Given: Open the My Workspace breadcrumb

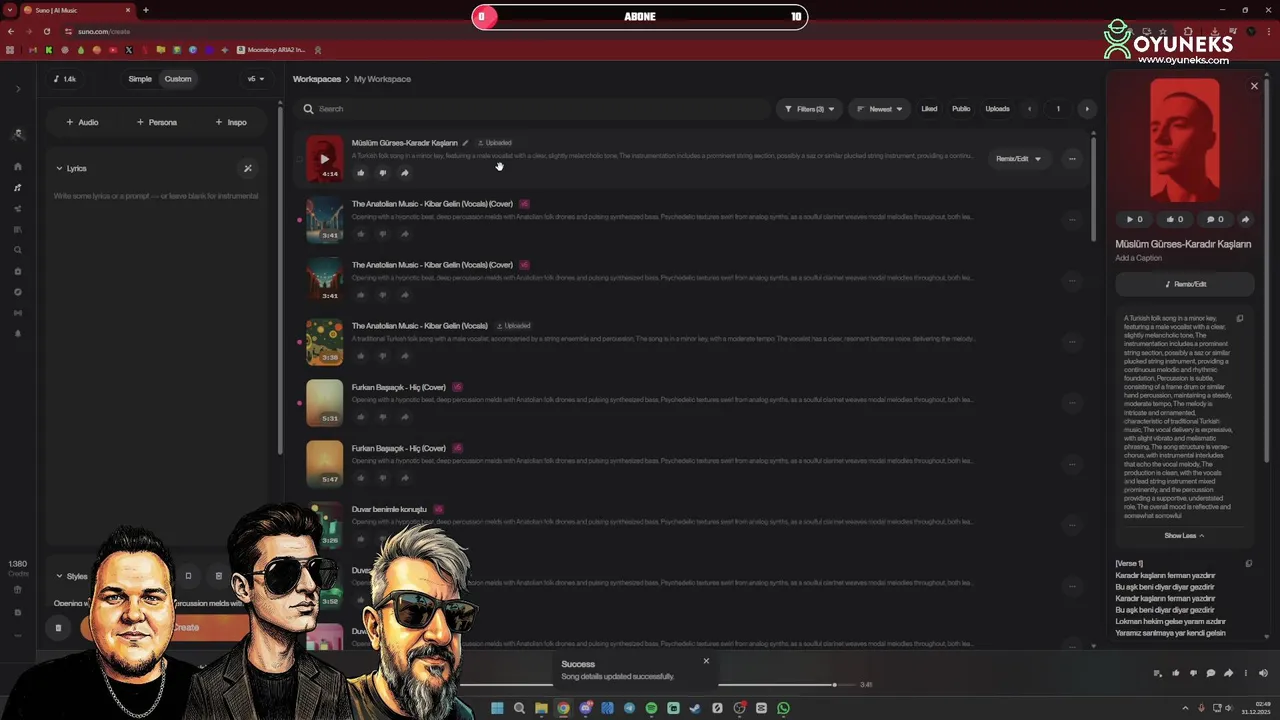Looking at the screenshot, I should [382, 79].
